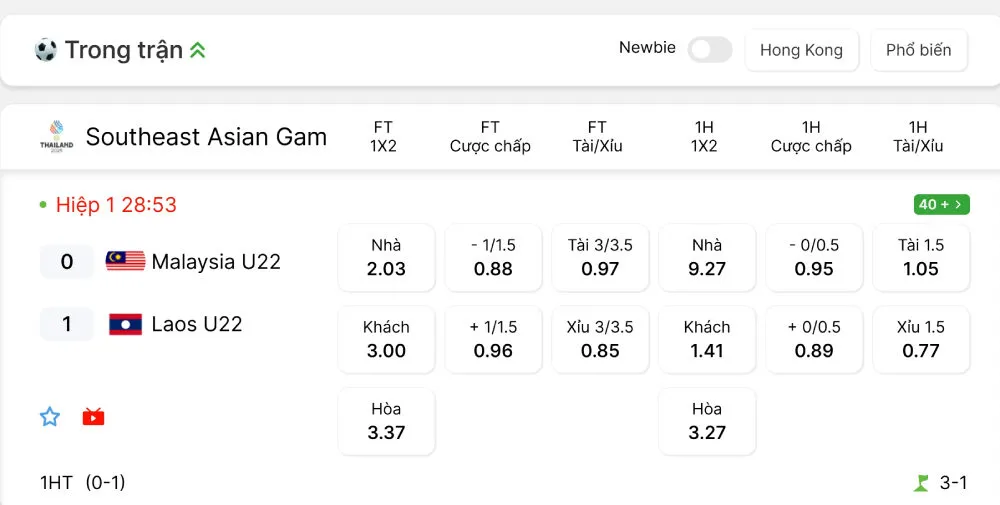
Task: Toggle the Newbie switch
Action: click(710, 49)
